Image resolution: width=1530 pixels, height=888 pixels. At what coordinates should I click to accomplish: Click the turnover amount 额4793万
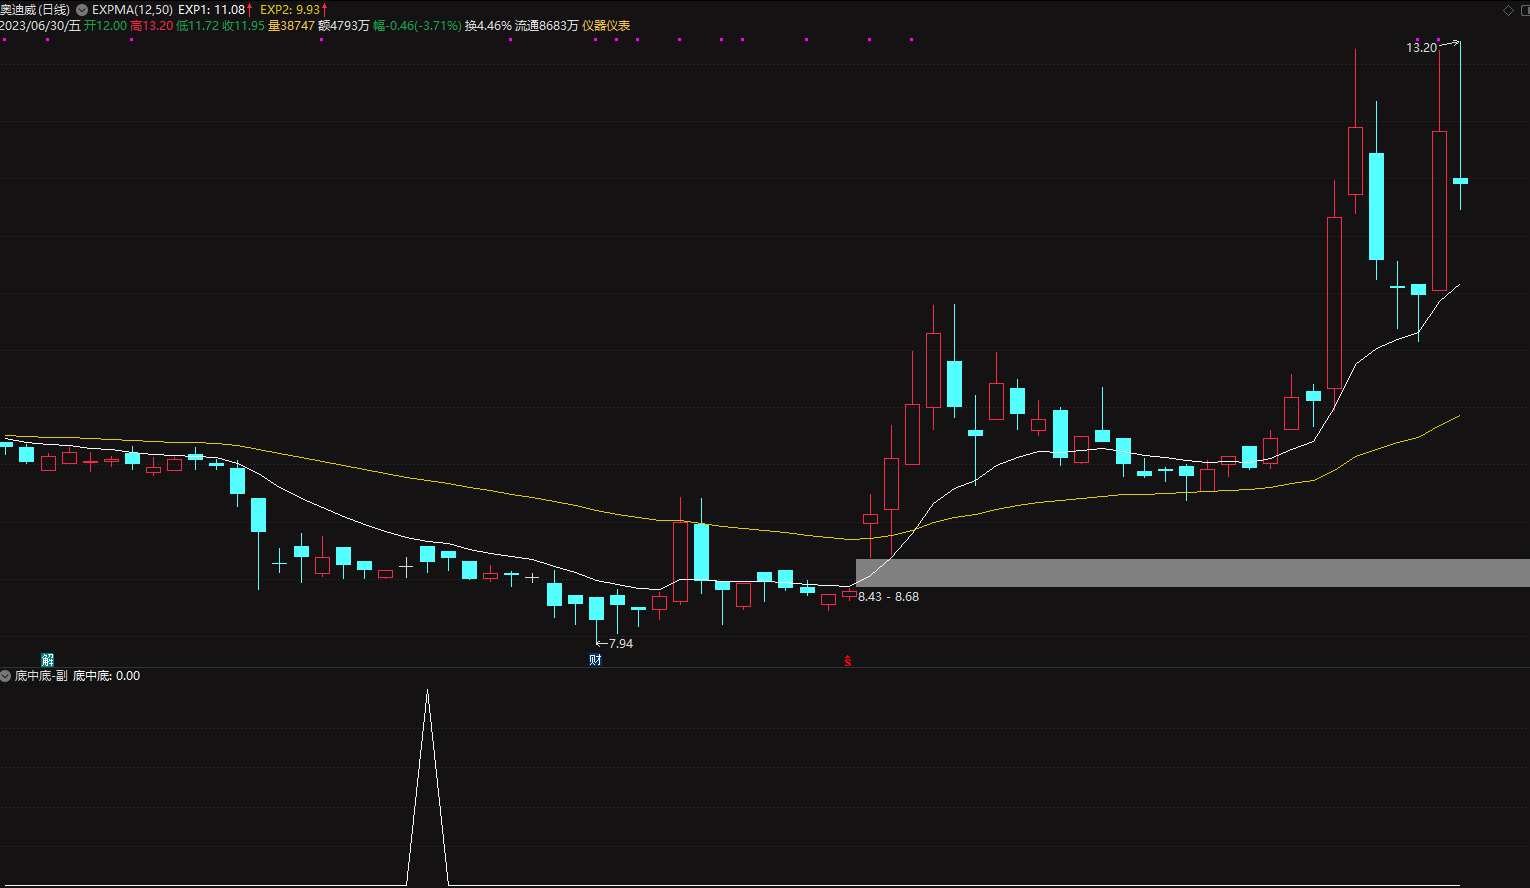[343, 26]
